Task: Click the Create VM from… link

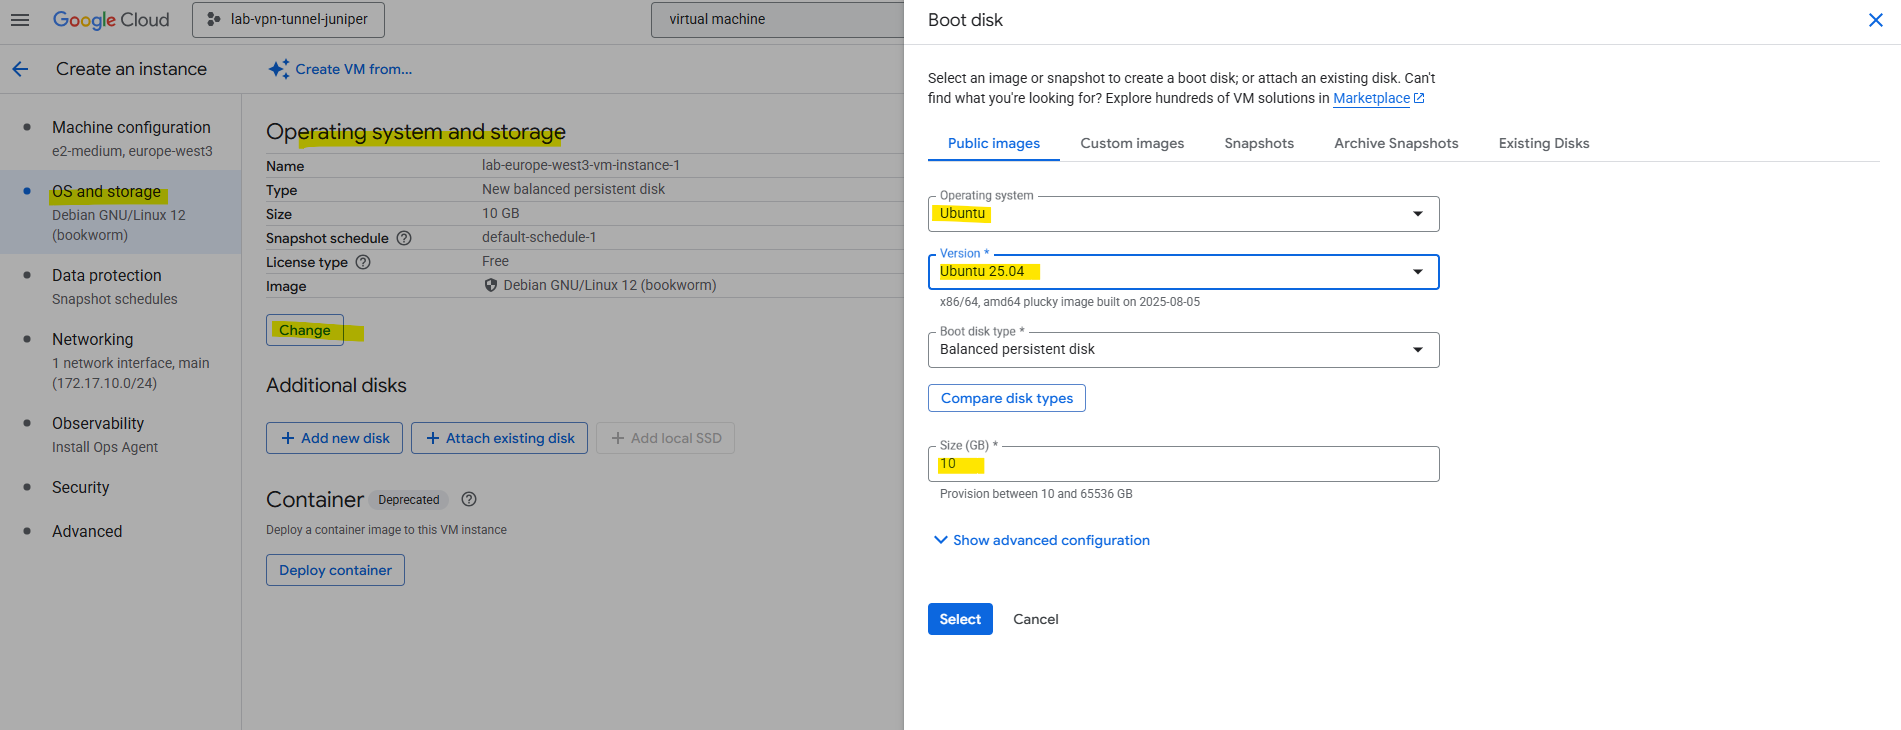Action: 353,69
